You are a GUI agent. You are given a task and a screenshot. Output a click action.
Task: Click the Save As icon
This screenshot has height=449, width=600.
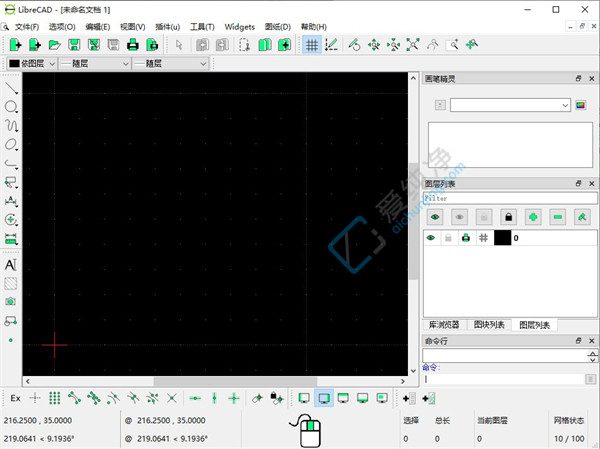94,45
